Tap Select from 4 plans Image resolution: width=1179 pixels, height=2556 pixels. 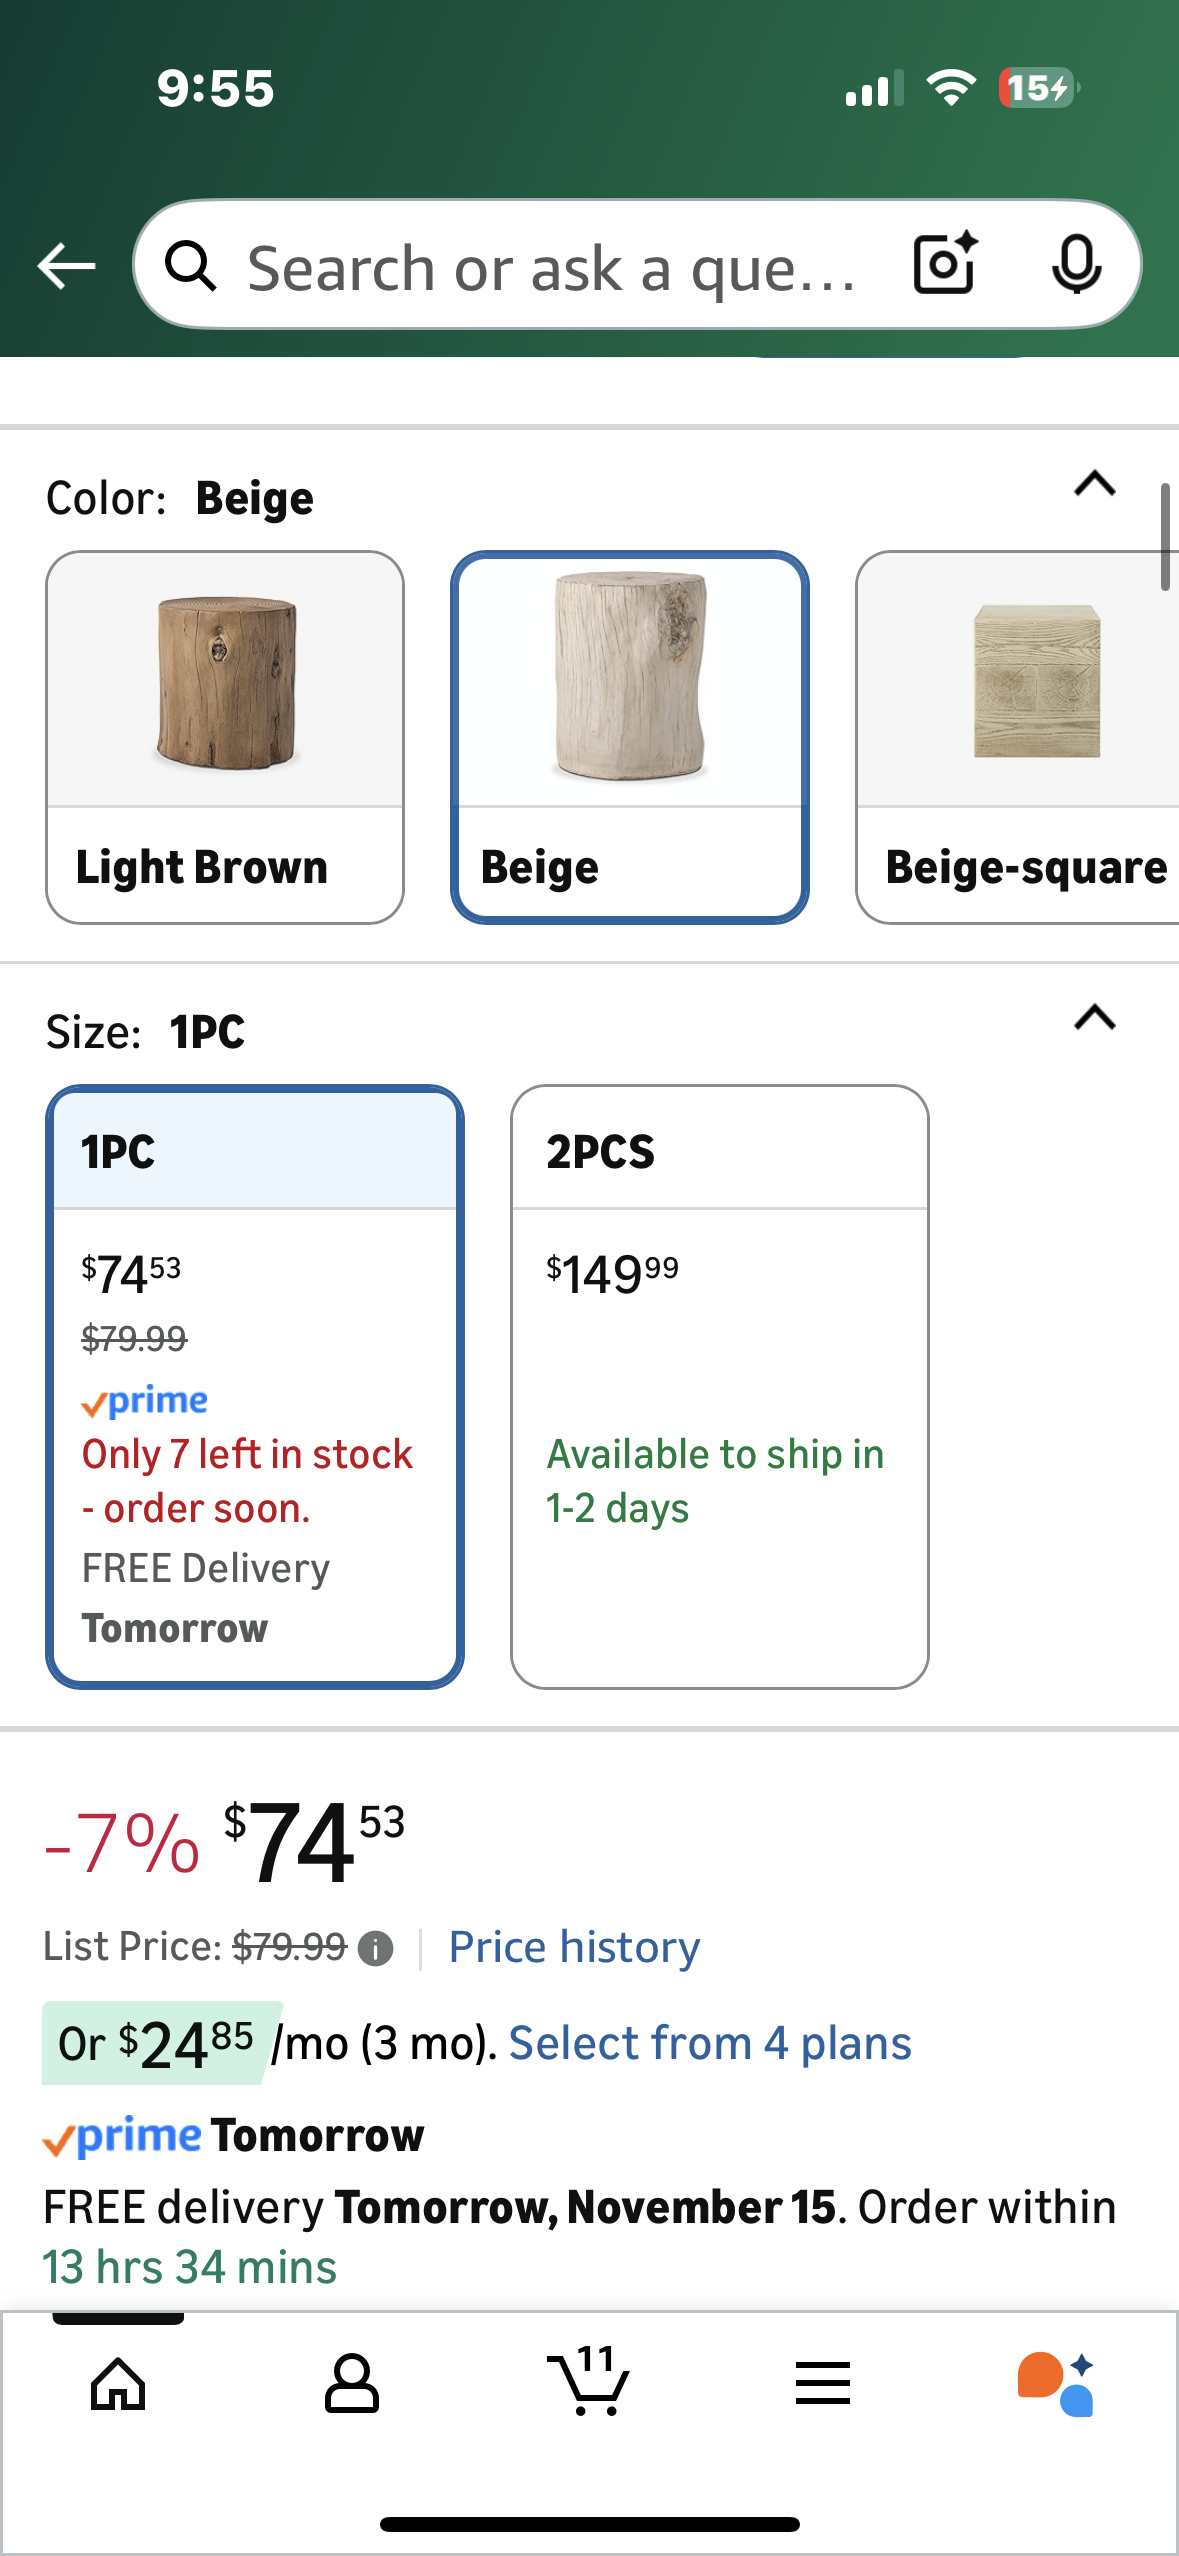point(710,2042)
